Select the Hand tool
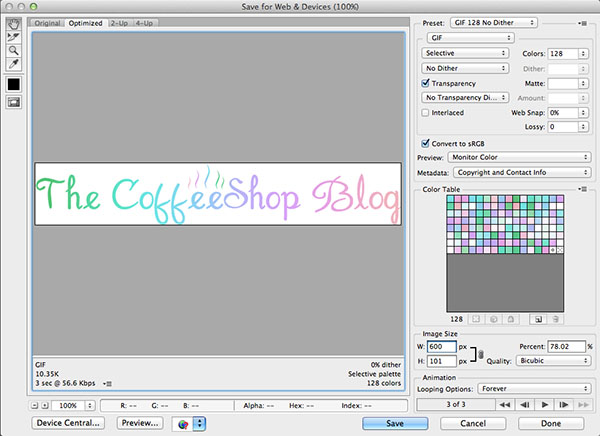The width and height of the screenshot is (600, 436). 14,24
